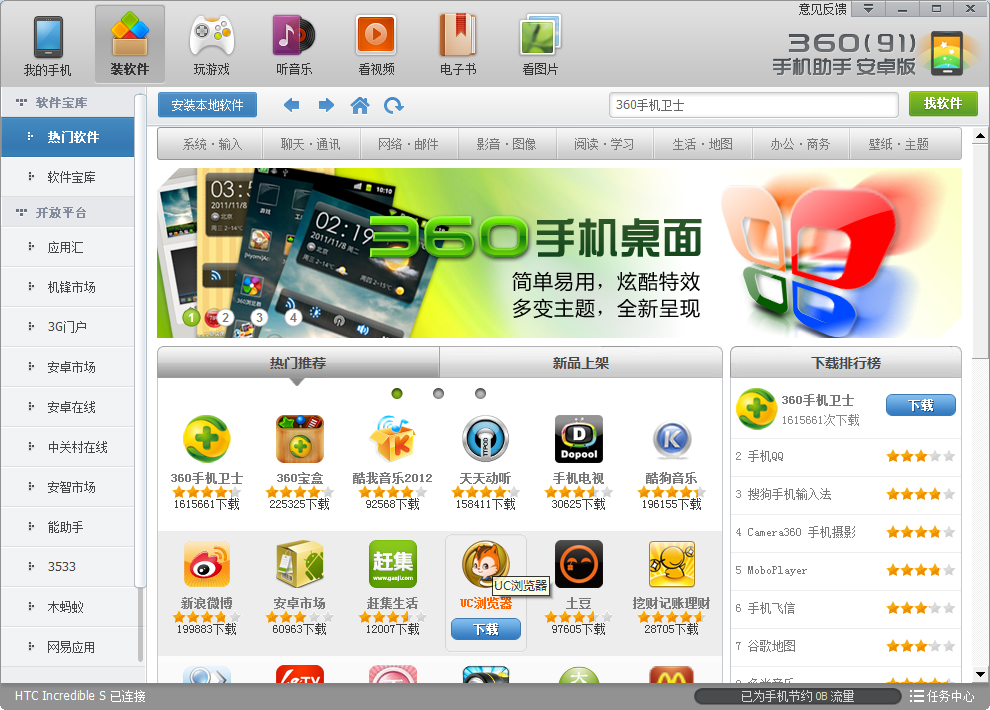Click the home navigation icon
The width and height of the screenshot is (990, 710).
point(360,105)
